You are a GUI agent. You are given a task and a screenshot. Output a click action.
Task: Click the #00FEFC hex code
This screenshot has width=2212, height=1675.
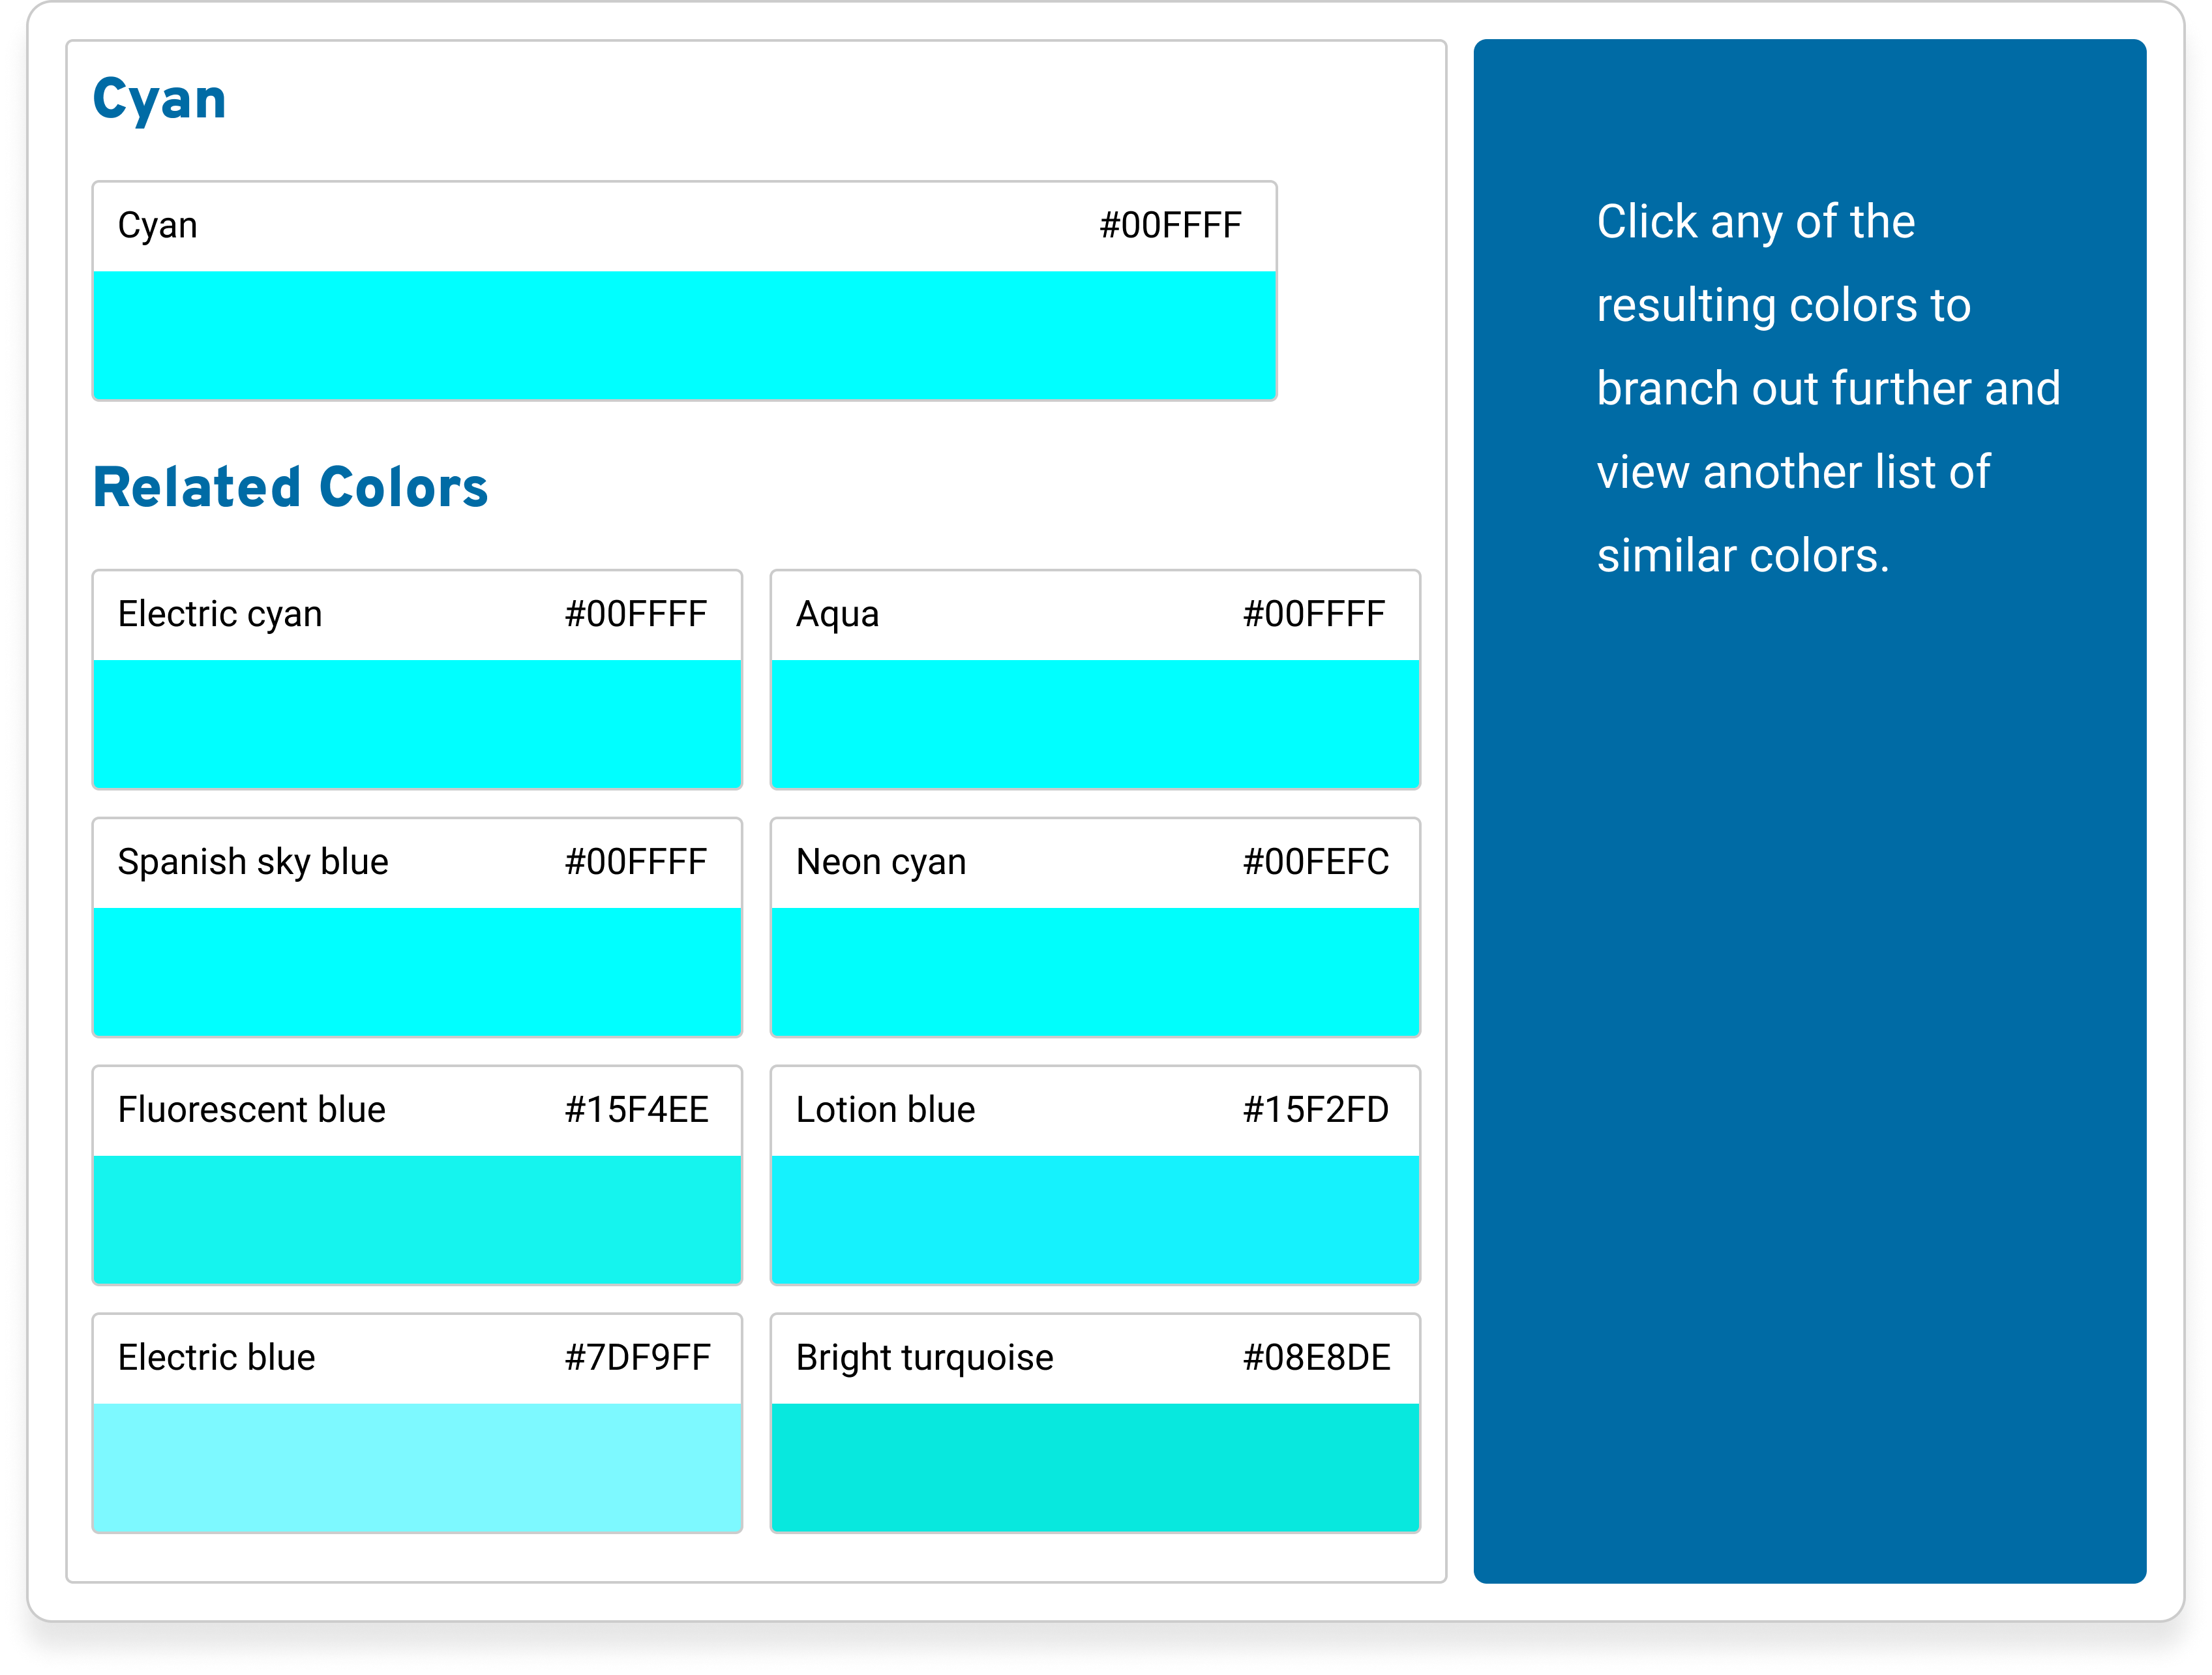point(1316,862)
